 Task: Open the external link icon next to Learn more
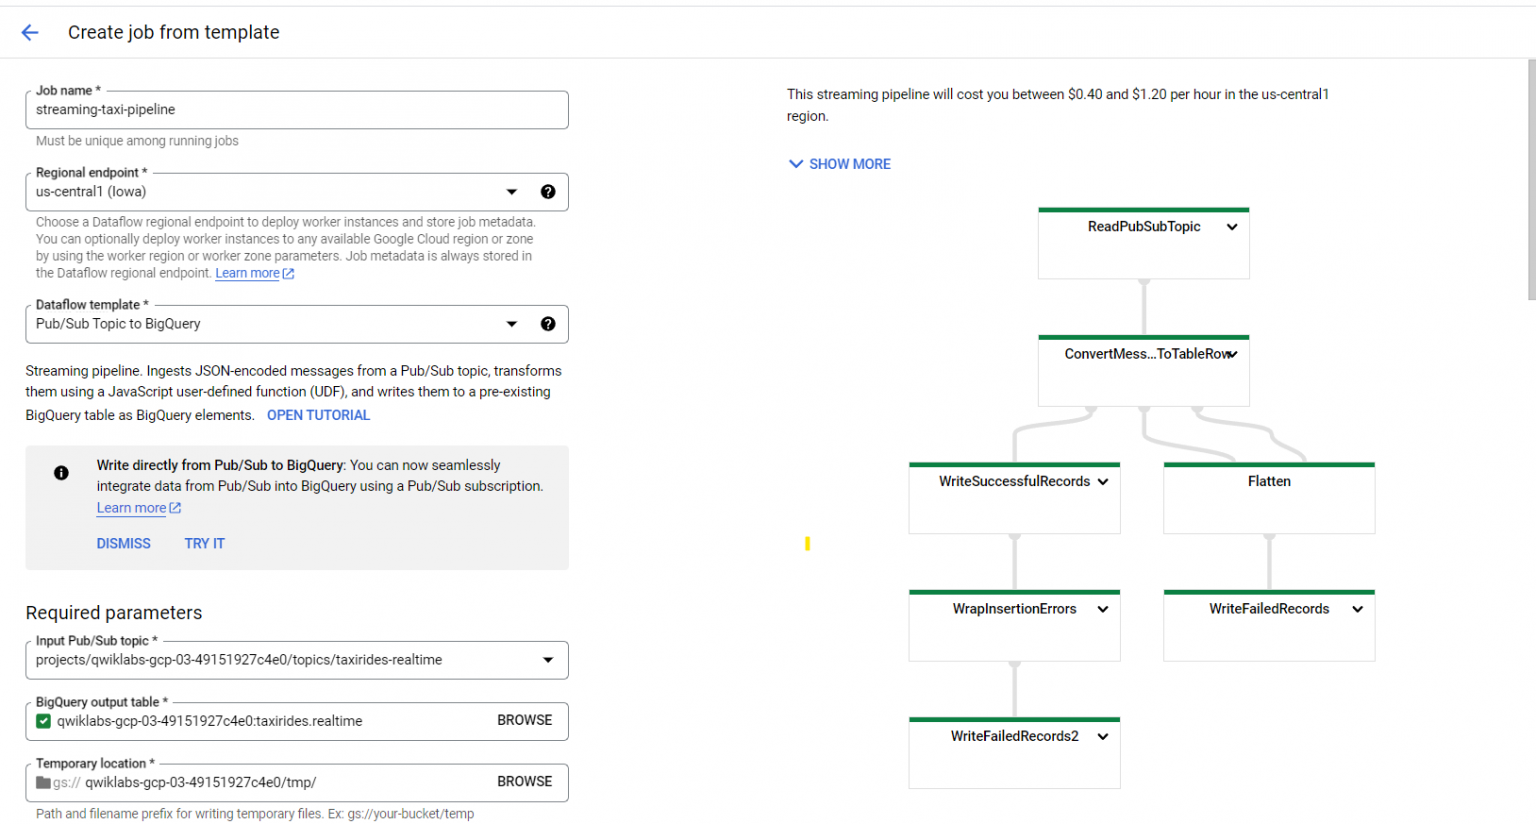(175, 508)
